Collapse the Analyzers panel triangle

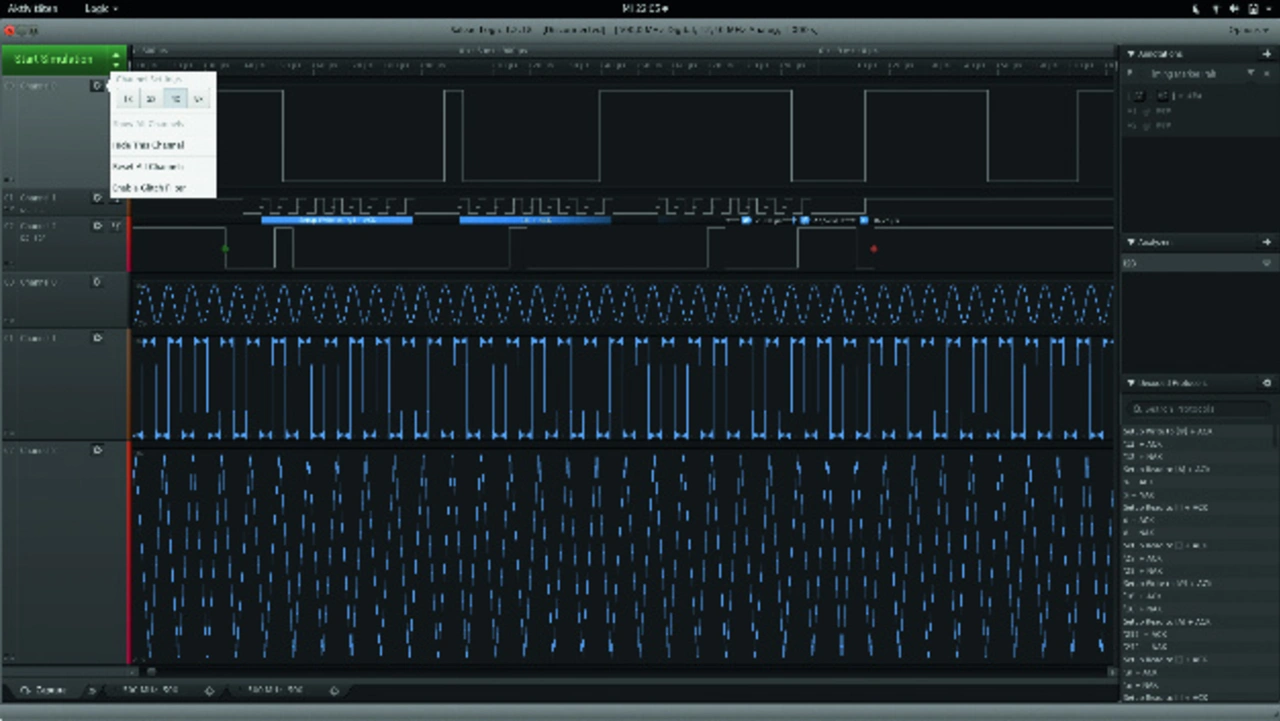click(x=1131, y=242)
